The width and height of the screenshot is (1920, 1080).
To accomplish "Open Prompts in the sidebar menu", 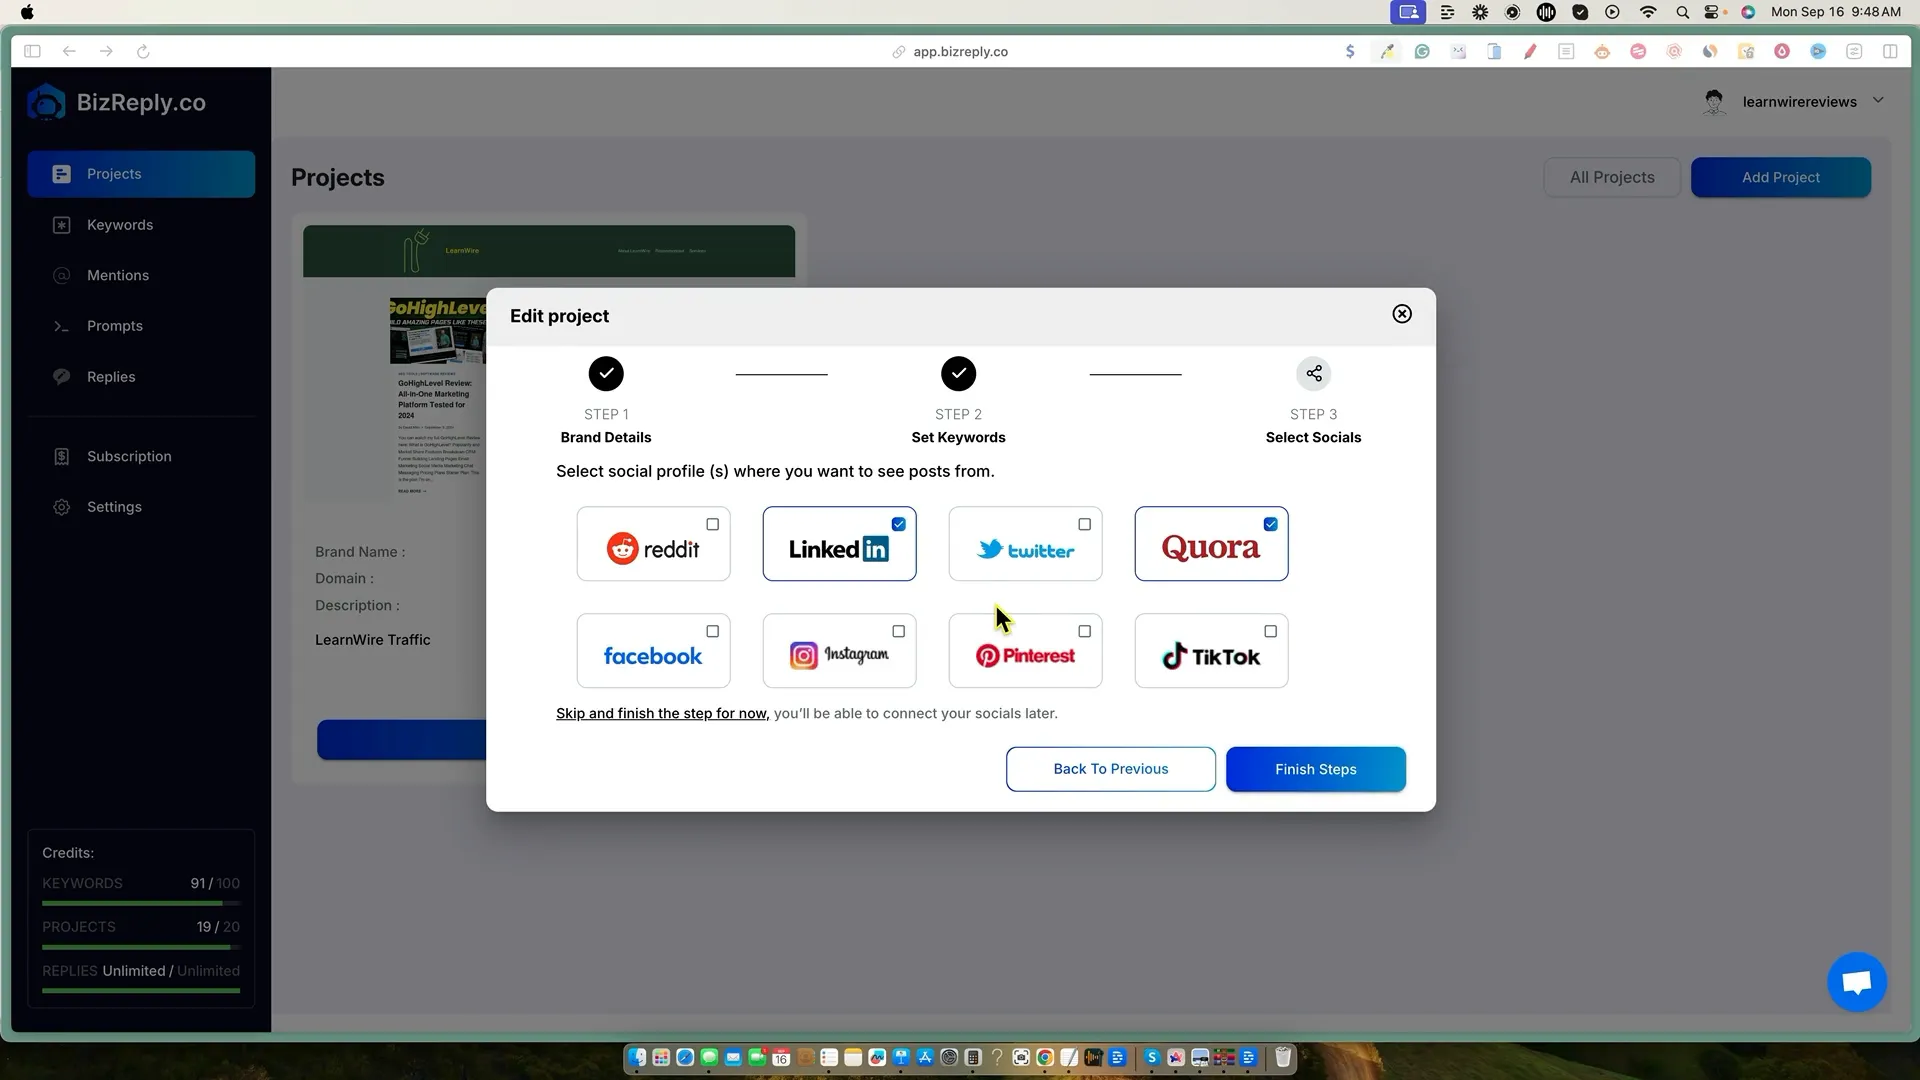I will [x=114, y=326].
